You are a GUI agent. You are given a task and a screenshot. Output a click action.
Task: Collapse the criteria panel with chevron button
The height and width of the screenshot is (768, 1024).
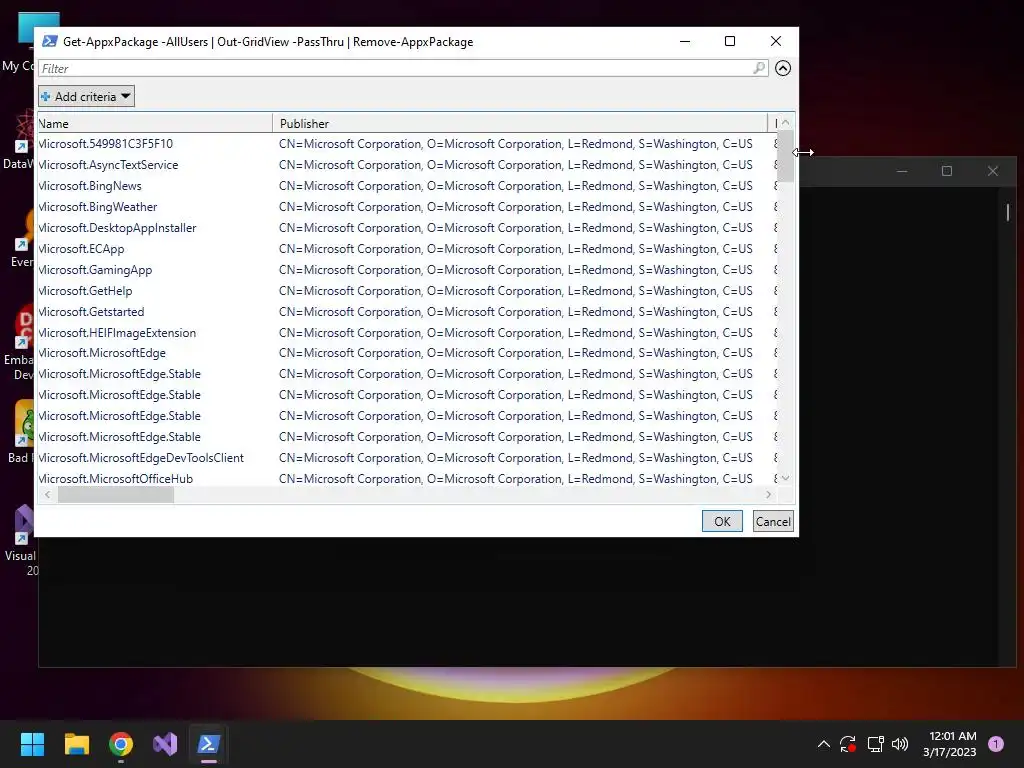click(x=783, y=68)
